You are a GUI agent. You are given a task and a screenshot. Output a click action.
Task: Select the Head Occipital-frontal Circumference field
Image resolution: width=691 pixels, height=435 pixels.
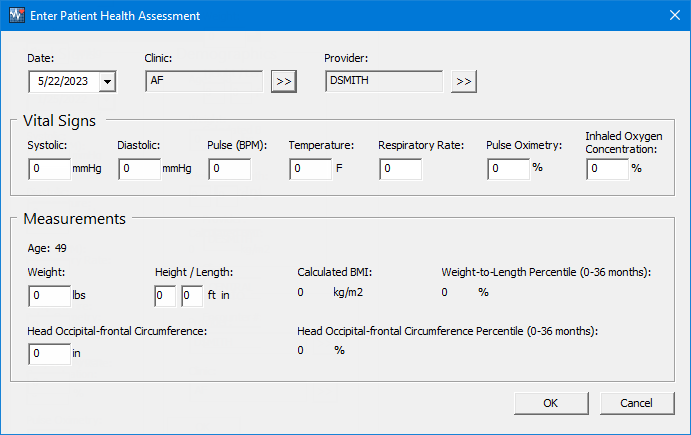click(x=49, y=354)
